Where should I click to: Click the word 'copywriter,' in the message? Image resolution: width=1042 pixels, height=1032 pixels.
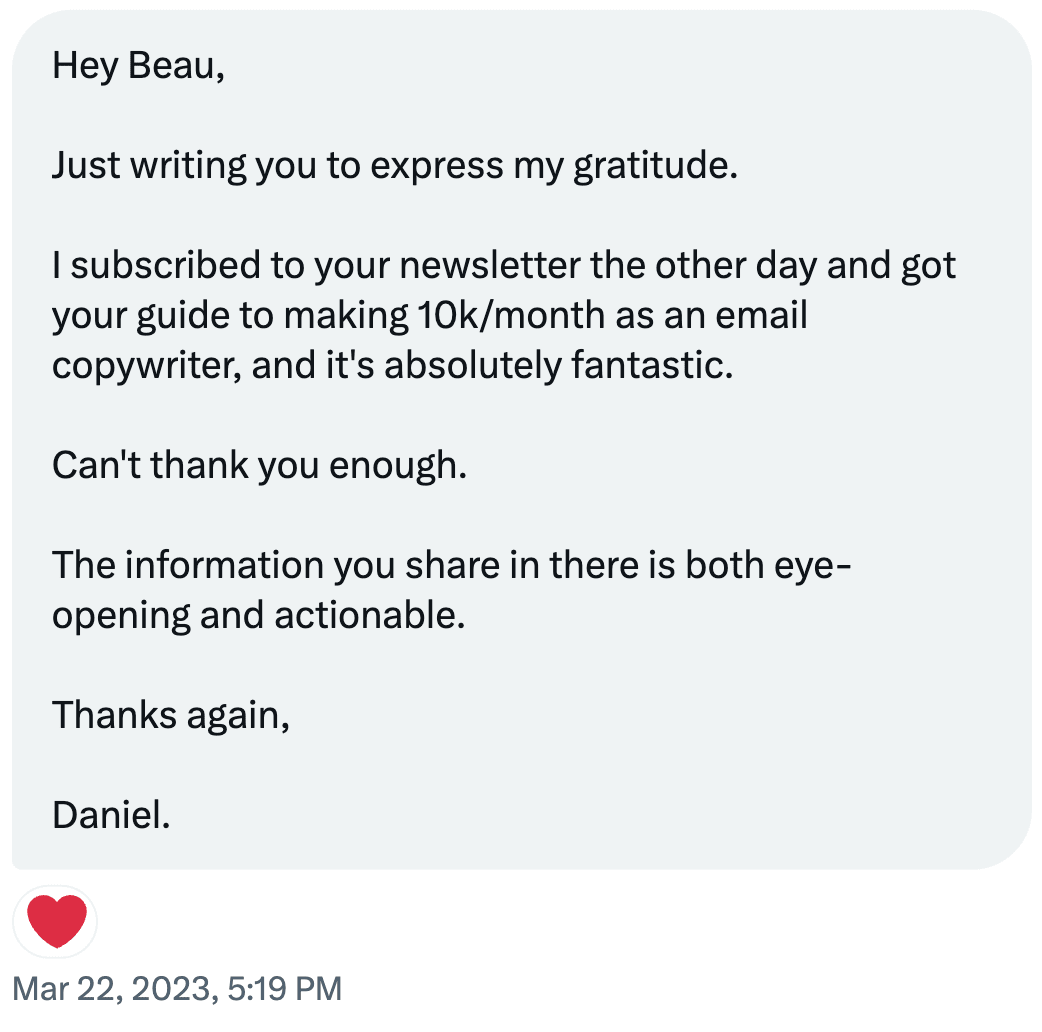pos(147,366)
